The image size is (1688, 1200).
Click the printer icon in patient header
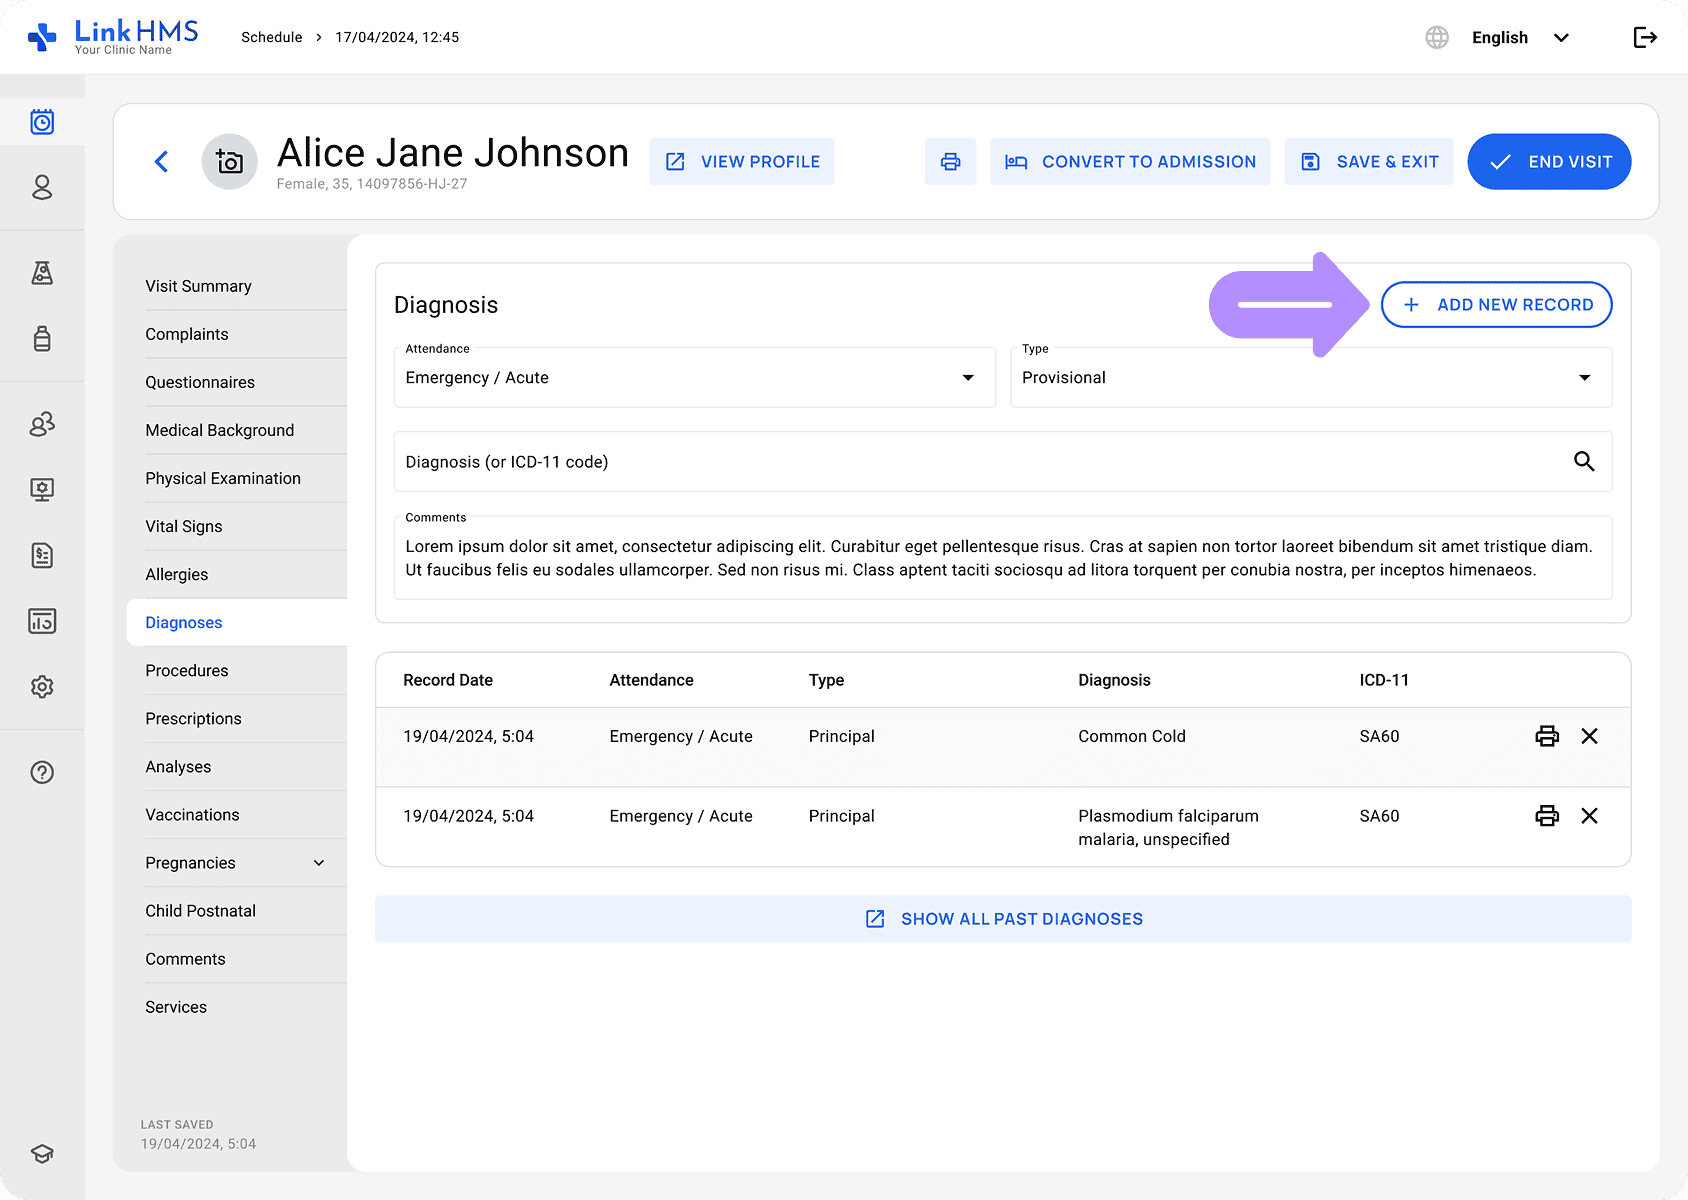[x=950, y=162]
